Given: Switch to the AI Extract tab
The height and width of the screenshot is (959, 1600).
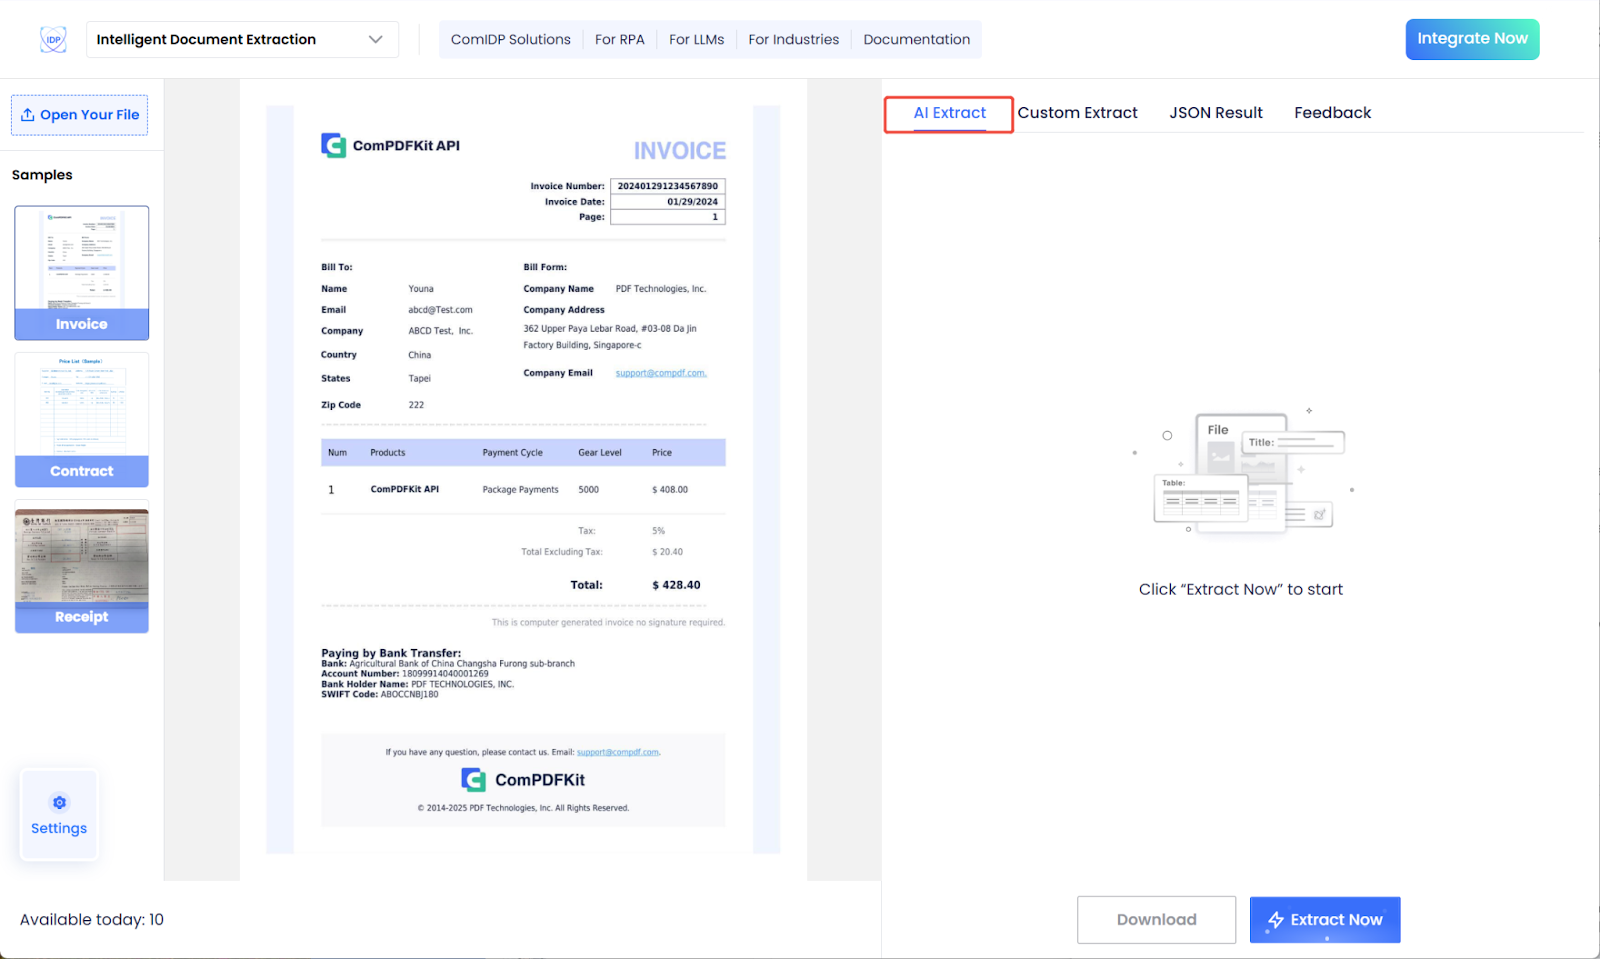Looking at the screenshot, I should pyautogui.click(x=949, y=113).
